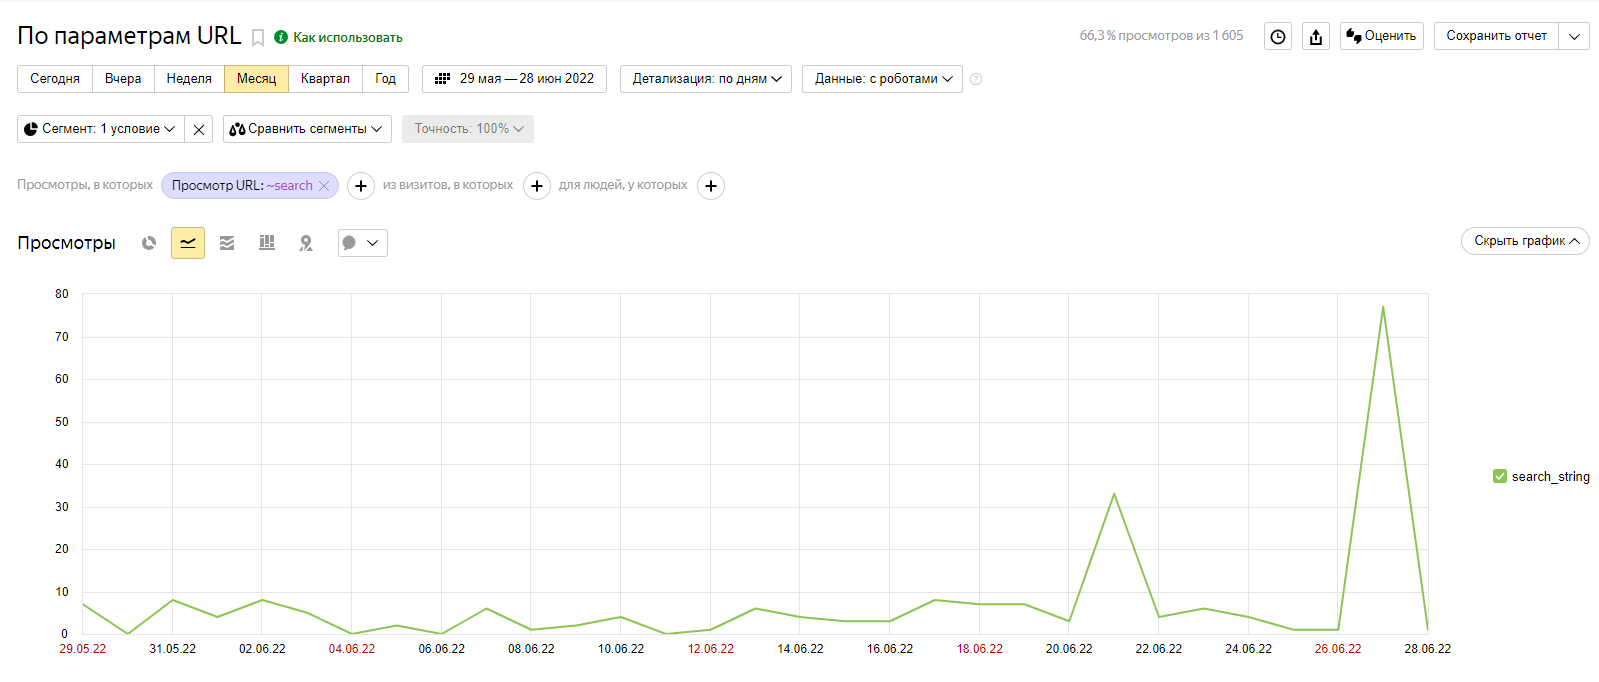The height and width of the screenshot is (682, 1599).
Task: Switch to stacked area chart icon
Action: 227,243
